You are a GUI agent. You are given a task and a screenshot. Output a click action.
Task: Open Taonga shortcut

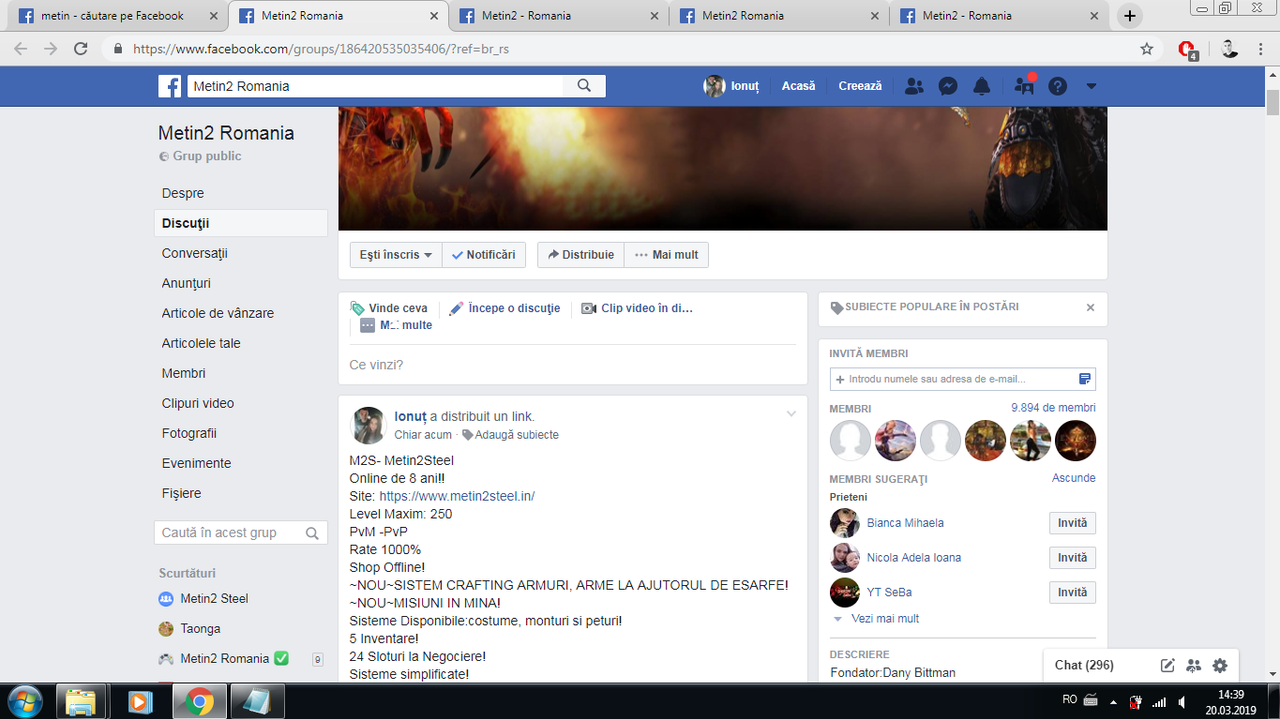pos(200,629)
